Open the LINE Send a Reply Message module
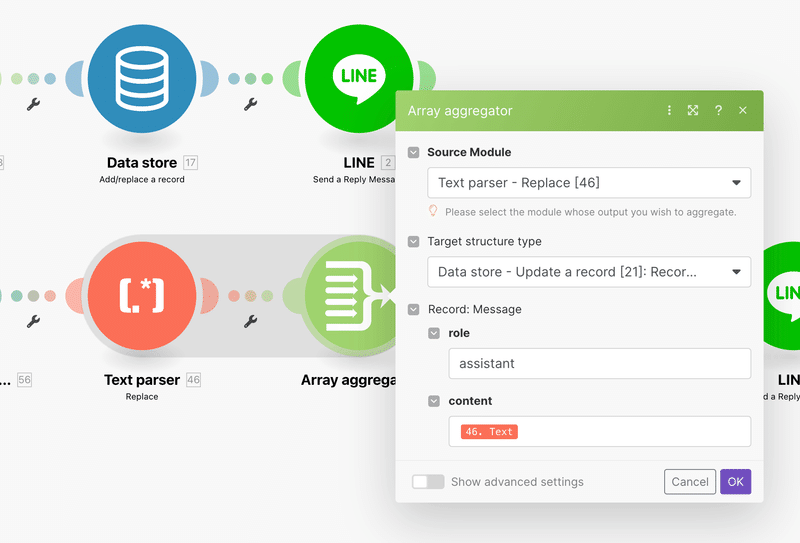The height and width of the screenshot is (543, 800). pos(359,79)
